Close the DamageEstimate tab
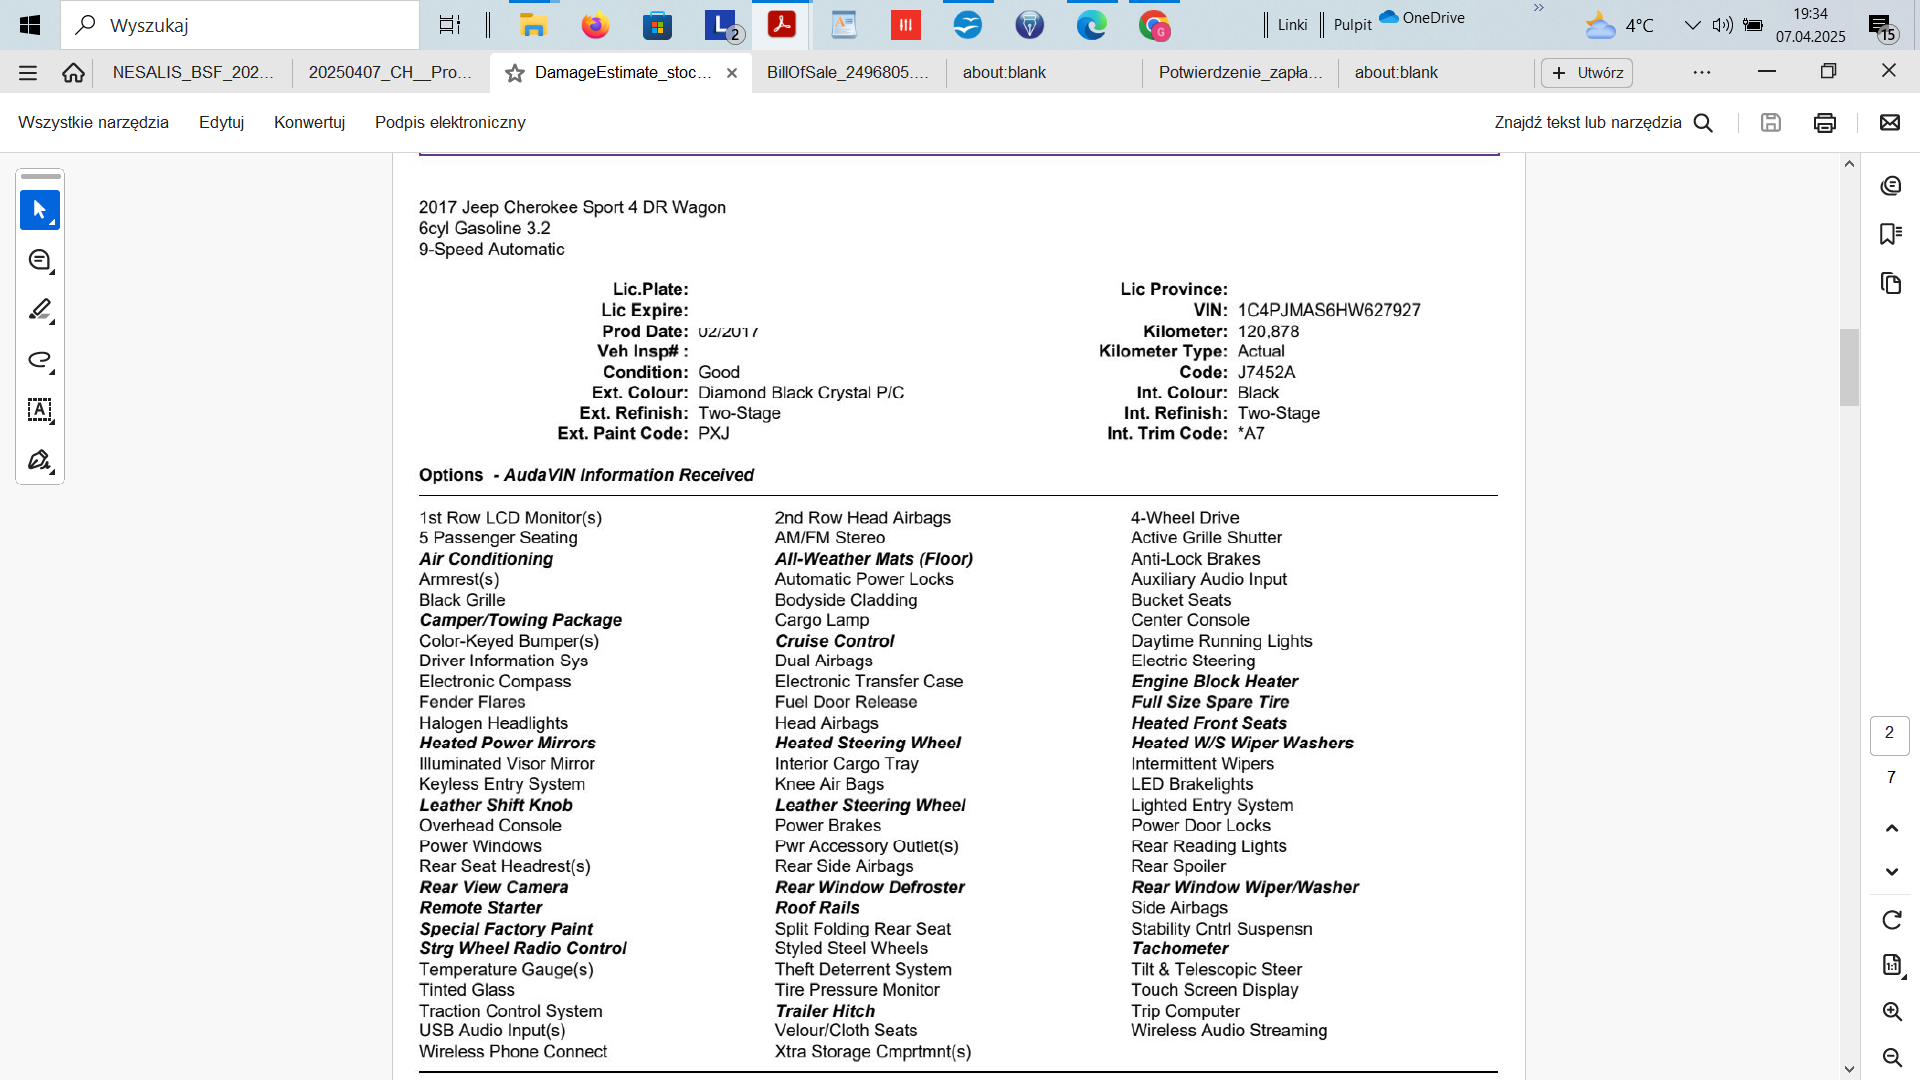This screenshot has height=1080, width=1920. [x=732, y=73]
